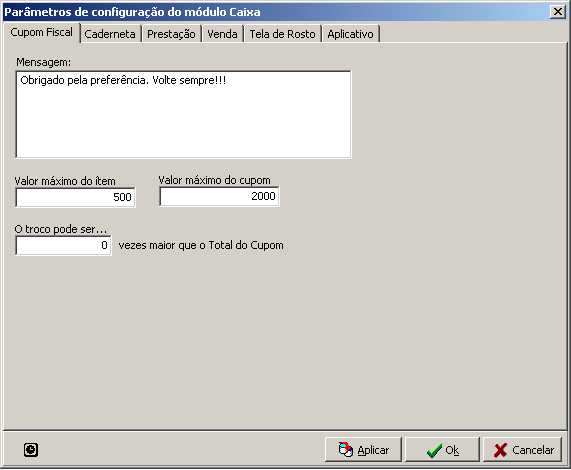Open the Aplicativo tab
This screenshot has width=571, height=470.
point(350,34)
